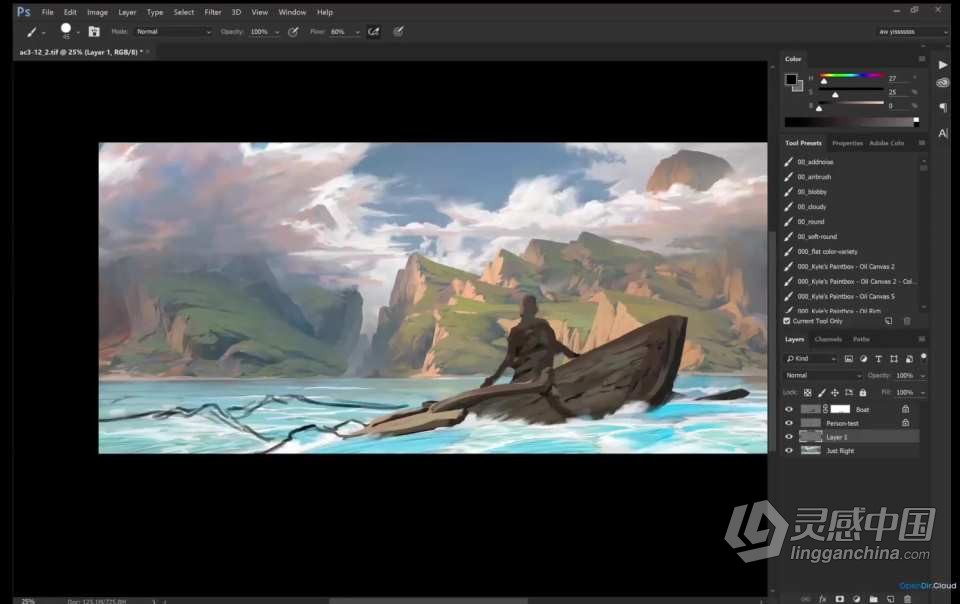
Task: Open the brush tool preset picker
Action: tap(36, 32)
